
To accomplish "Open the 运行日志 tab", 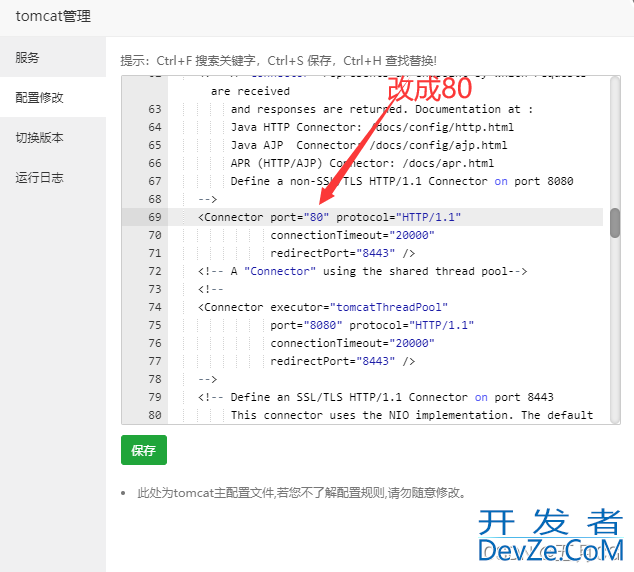I will 53,177.
